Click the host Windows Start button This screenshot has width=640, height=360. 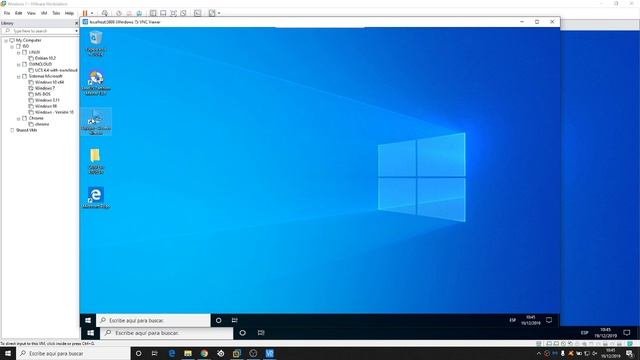[x=8, y=353]
